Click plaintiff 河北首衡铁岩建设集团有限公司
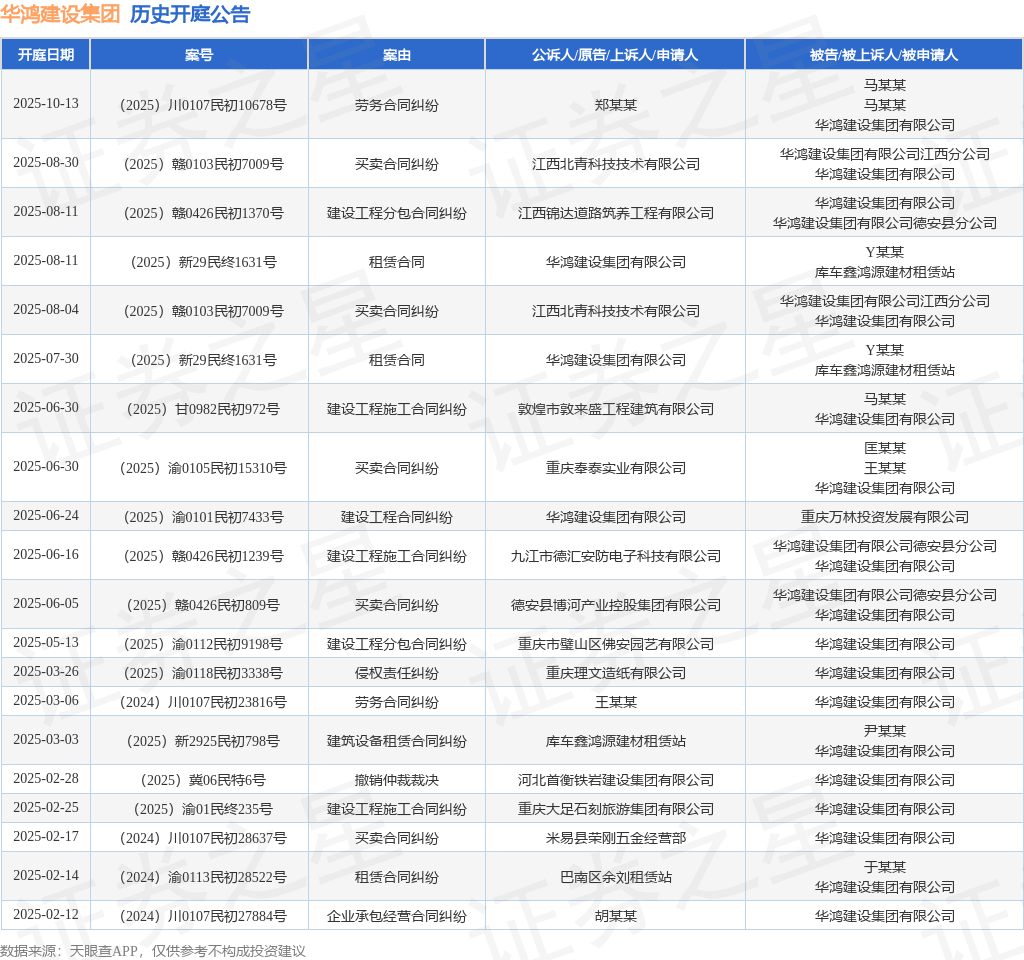The width and height of the screenshot is (1024, 960). [x=615, y=780]
